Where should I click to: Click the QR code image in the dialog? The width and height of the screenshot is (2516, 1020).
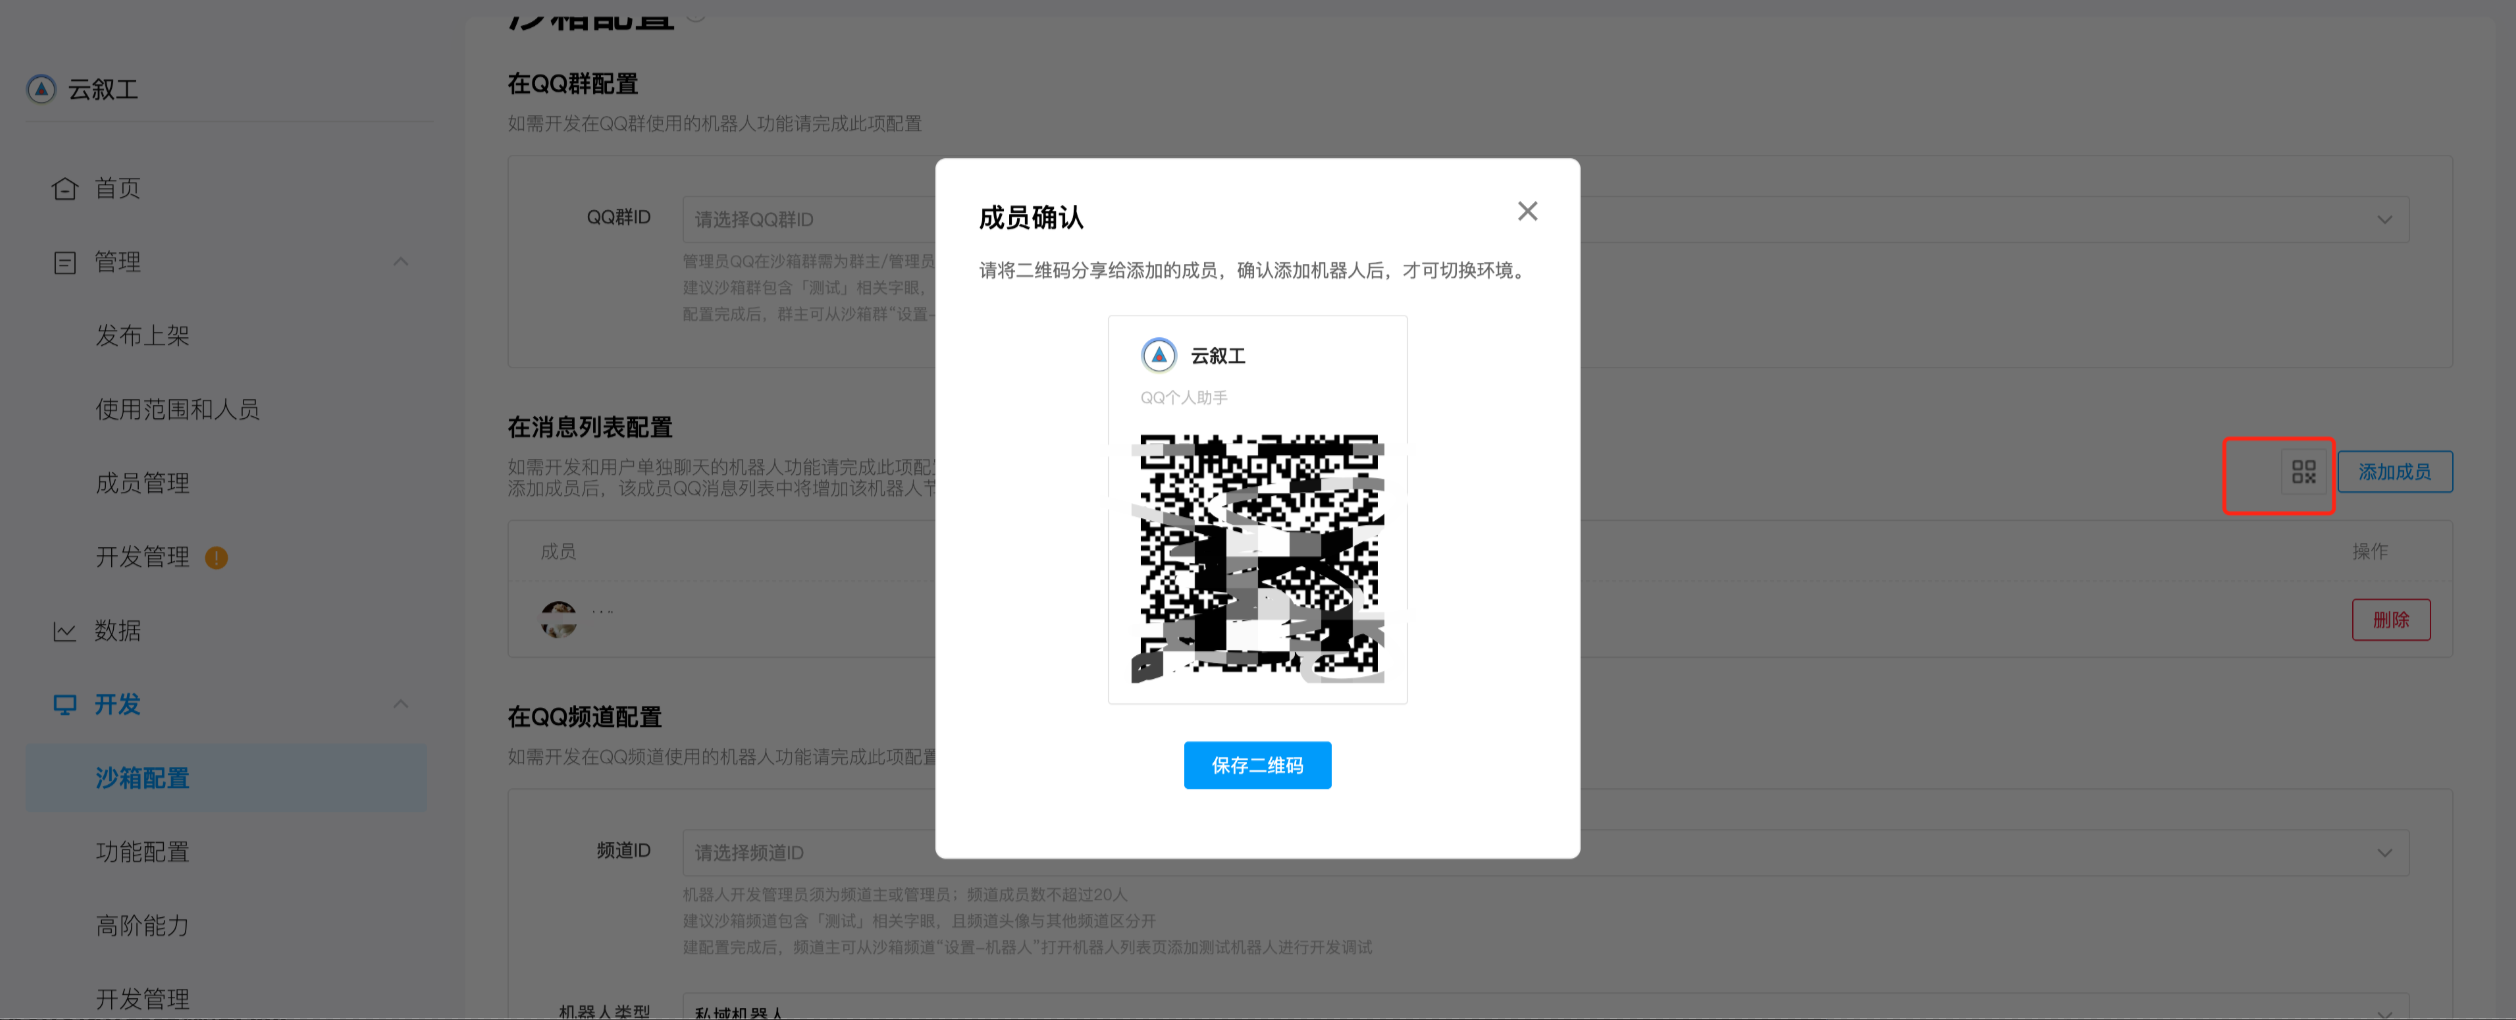tap(1258, 558)
